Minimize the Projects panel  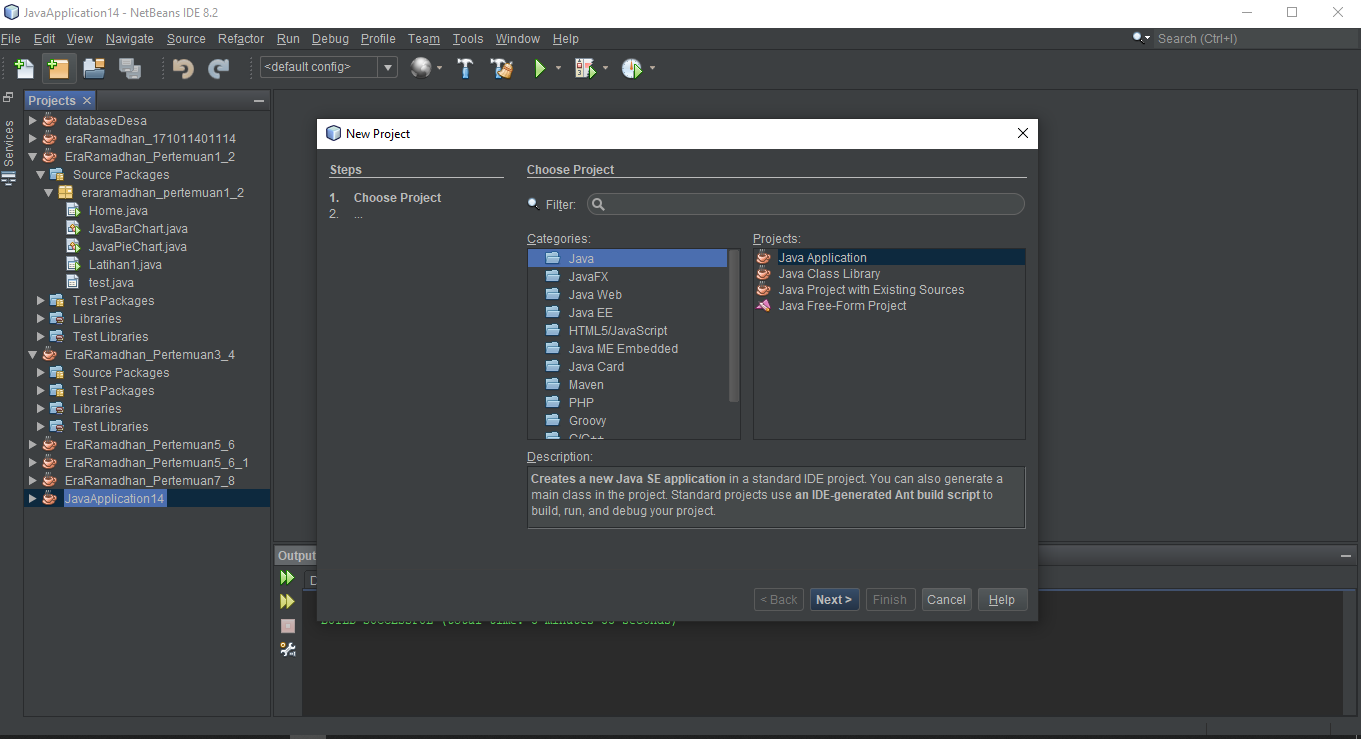(x=259, y=101)
